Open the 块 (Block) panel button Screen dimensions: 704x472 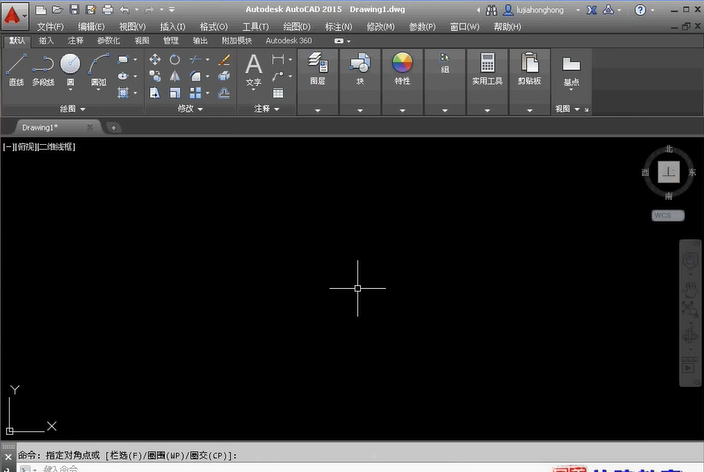(x=360, y=68)
